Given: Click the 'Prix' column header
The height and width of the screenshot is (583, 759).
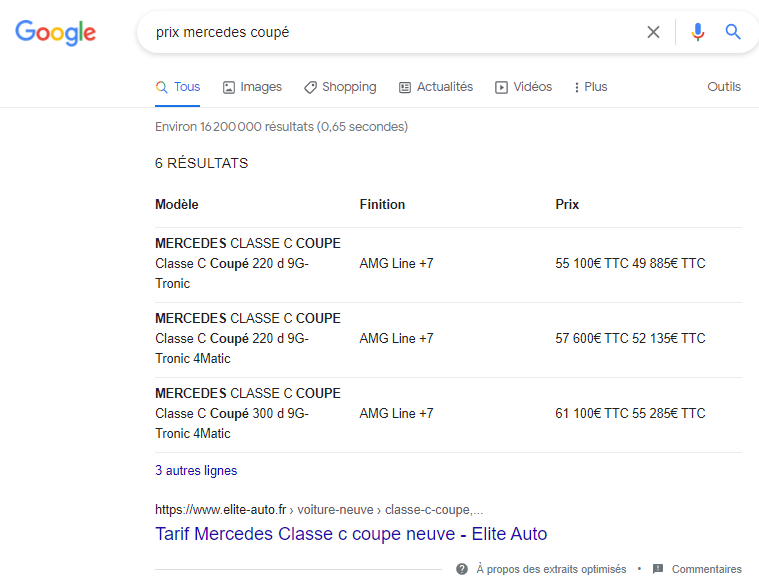Looking at the screenshot, I should 567,204.
